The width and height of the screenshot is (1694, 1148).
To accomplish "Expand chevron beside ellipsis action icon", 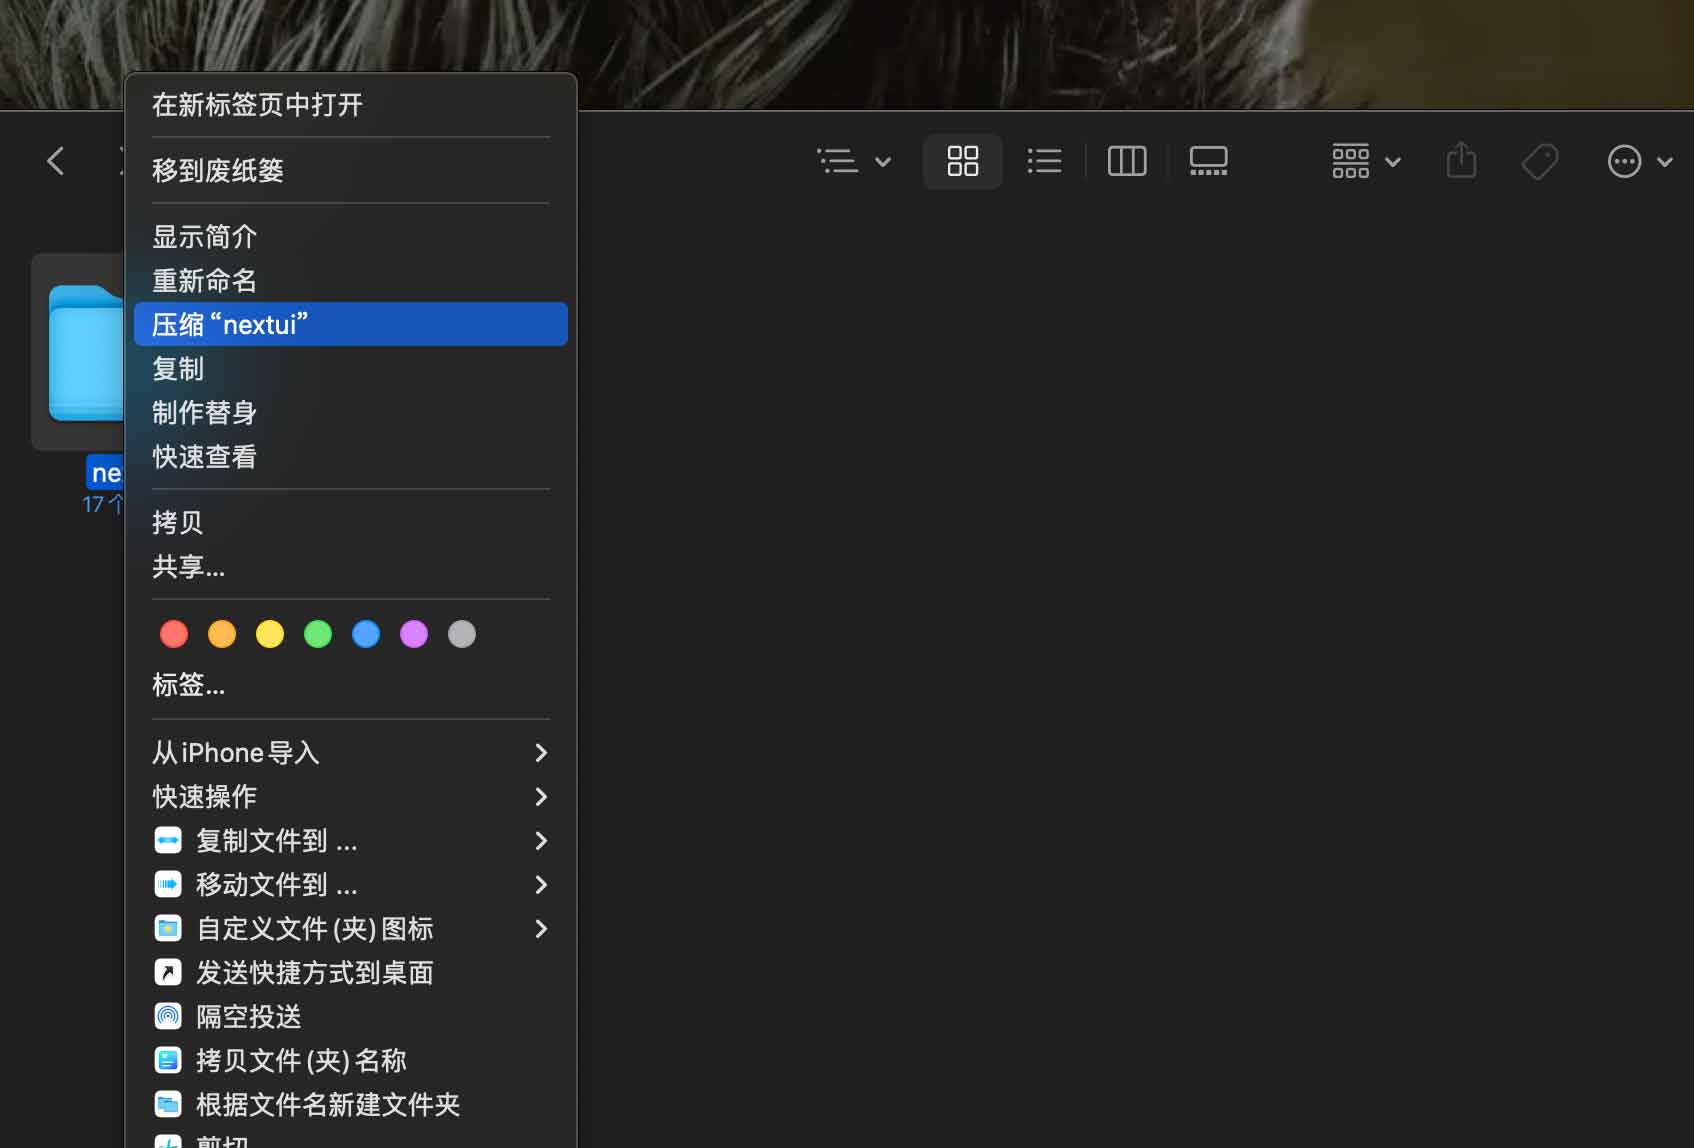I will (x=1665, y=162).
